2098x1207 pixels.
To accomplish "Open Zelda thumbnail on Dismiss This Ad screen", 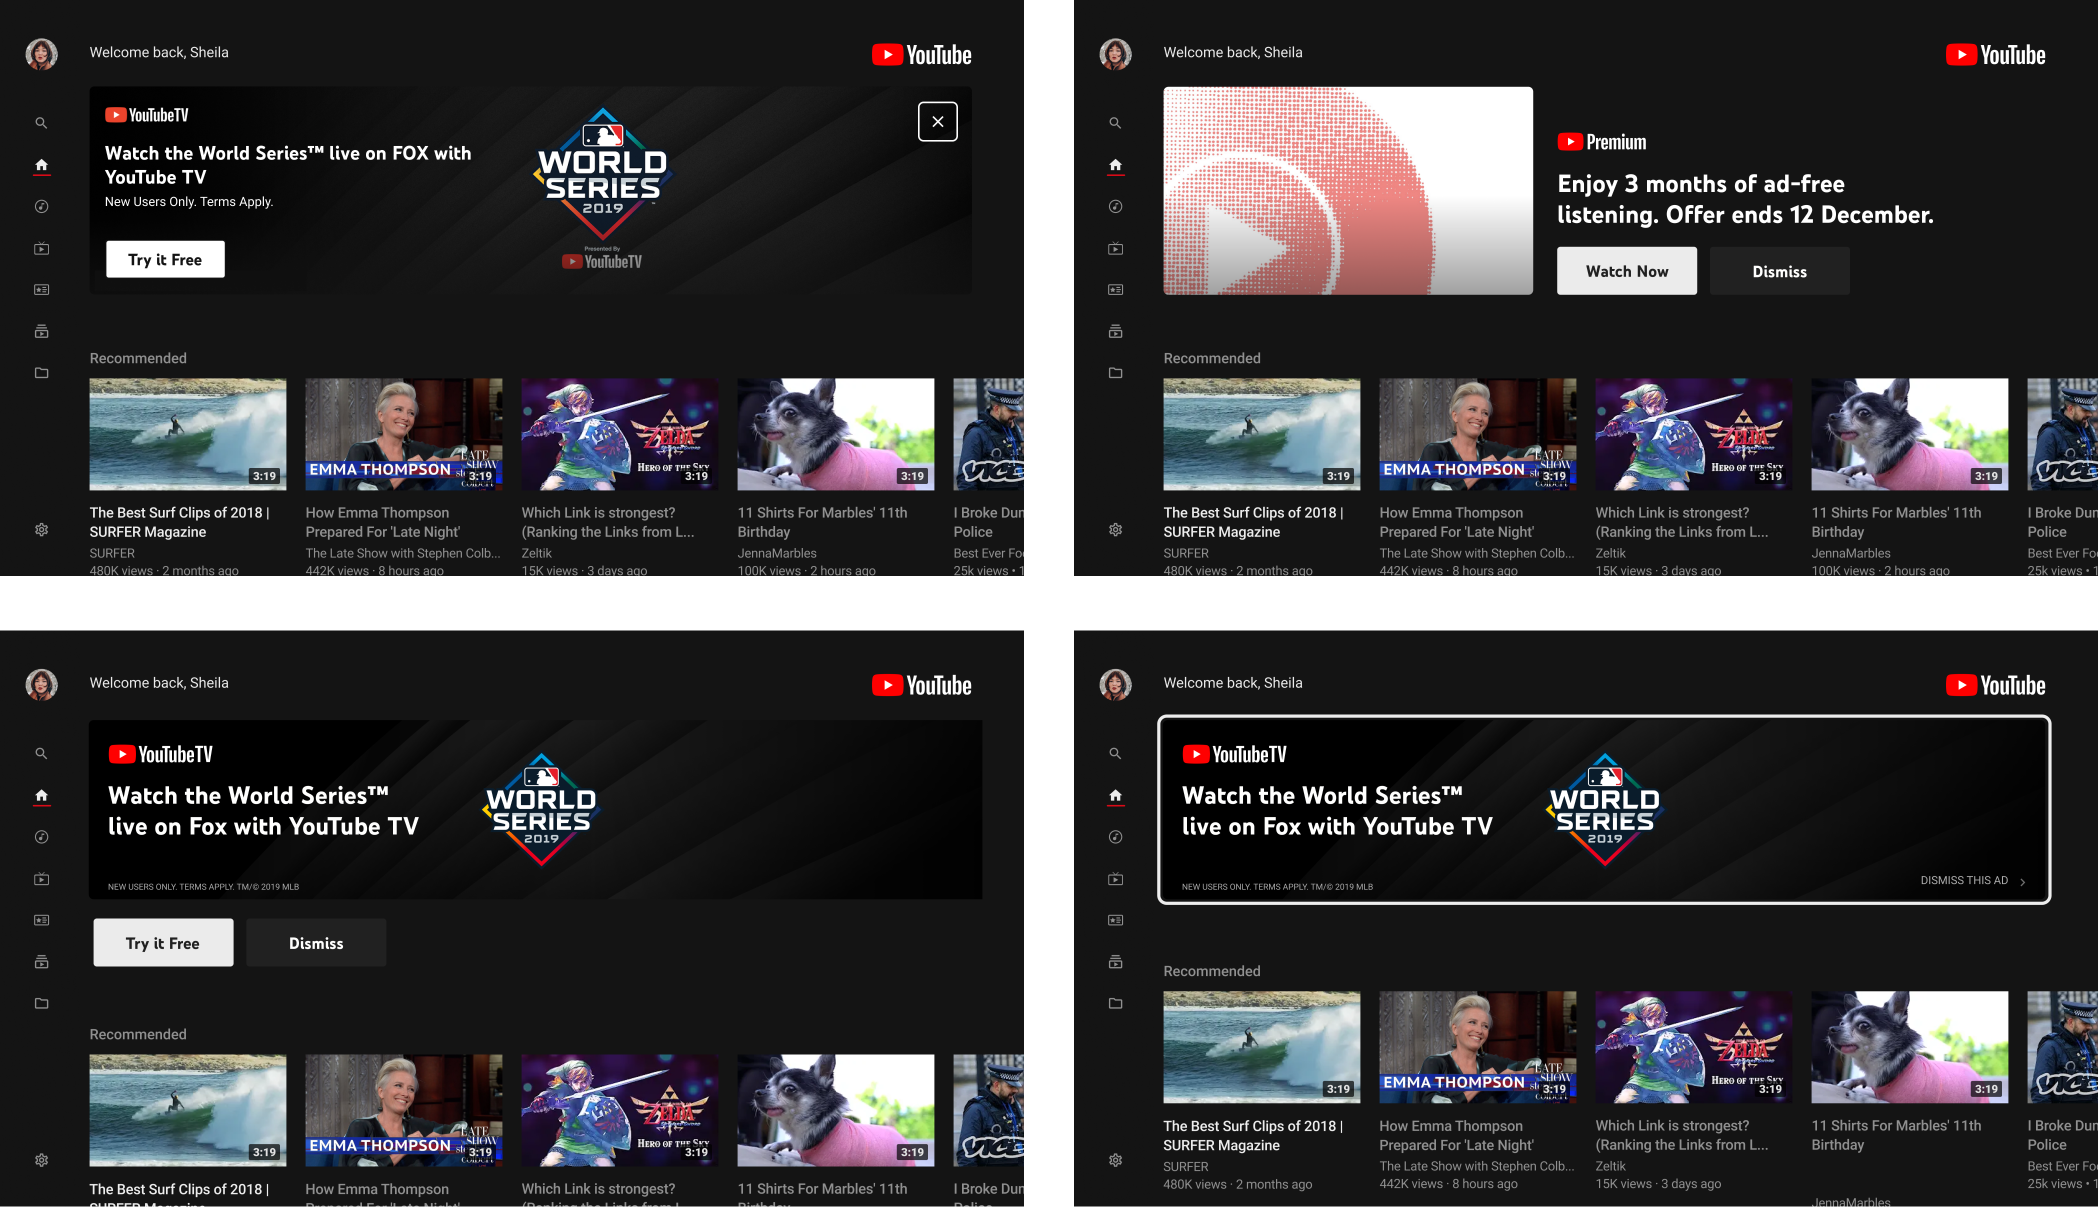I will pyautogui.click(x=1693, y=1047).
